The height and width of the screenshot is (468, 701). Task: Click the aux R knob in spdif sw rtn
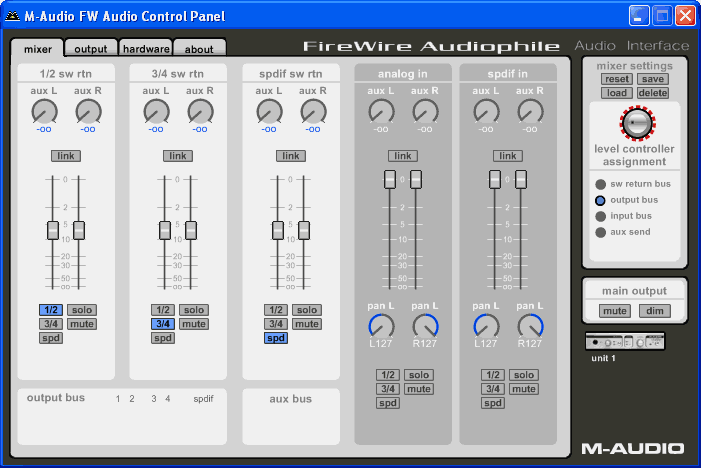click(313, 112)
